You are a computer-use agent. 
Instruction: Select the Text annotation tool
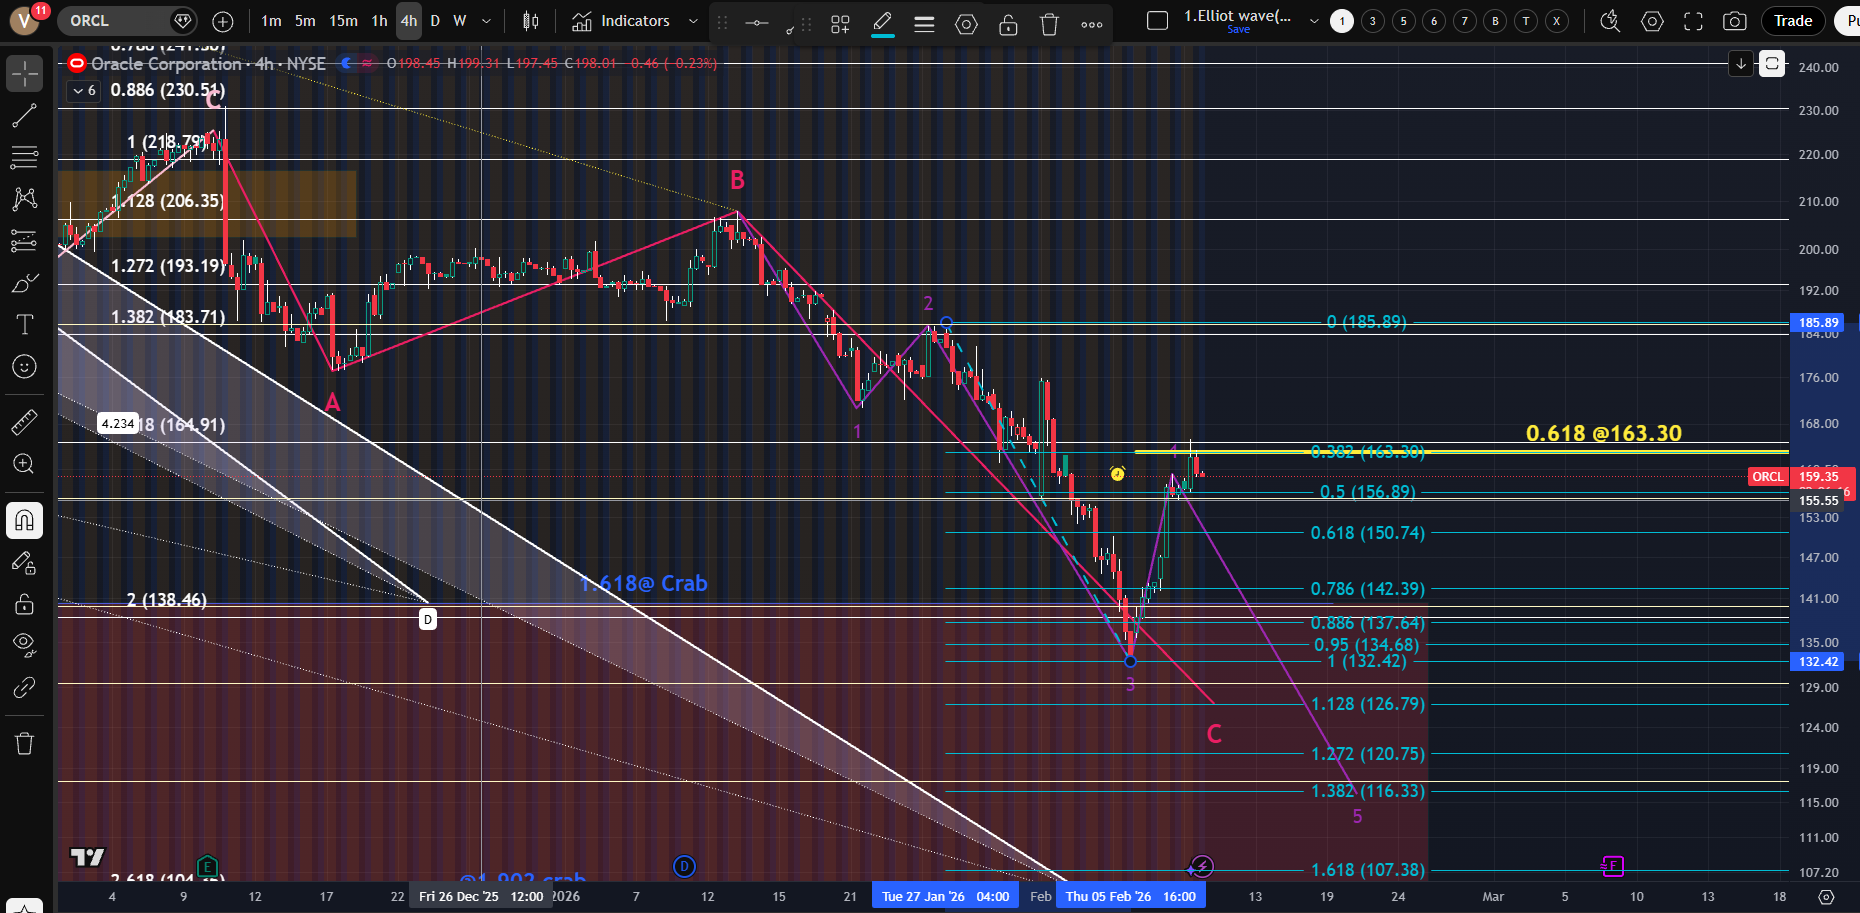coord(24,324)
